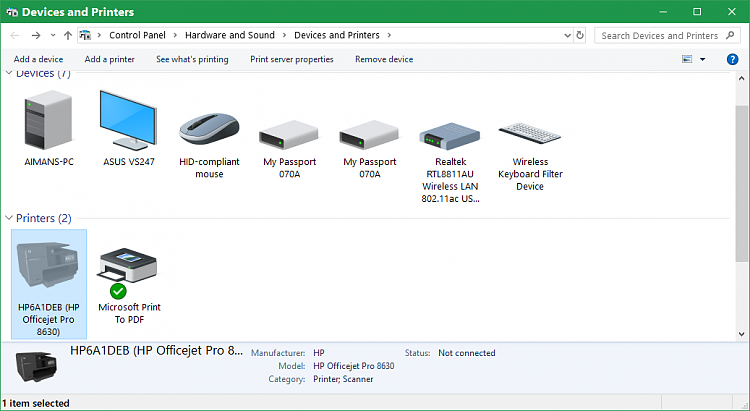Click Remove device in toolbar
The height and width of the screenshot is (411, 750).
click(x=384, y=60)
